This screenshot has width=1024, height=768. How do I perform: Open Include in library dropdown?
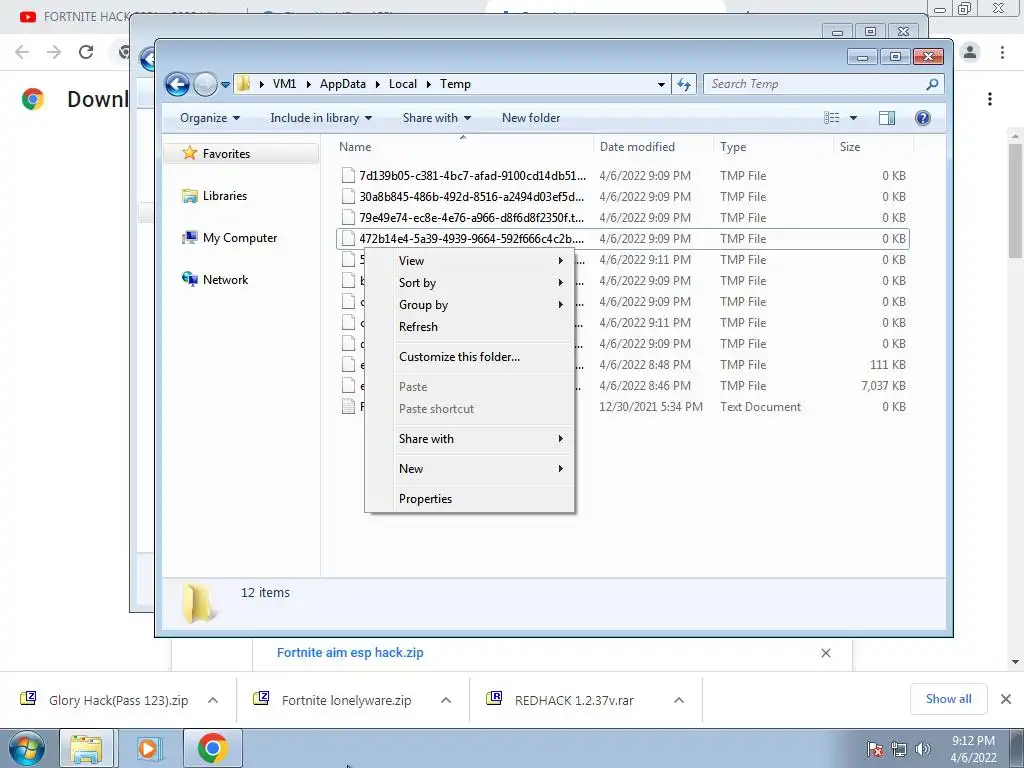(x=321, y=118)
